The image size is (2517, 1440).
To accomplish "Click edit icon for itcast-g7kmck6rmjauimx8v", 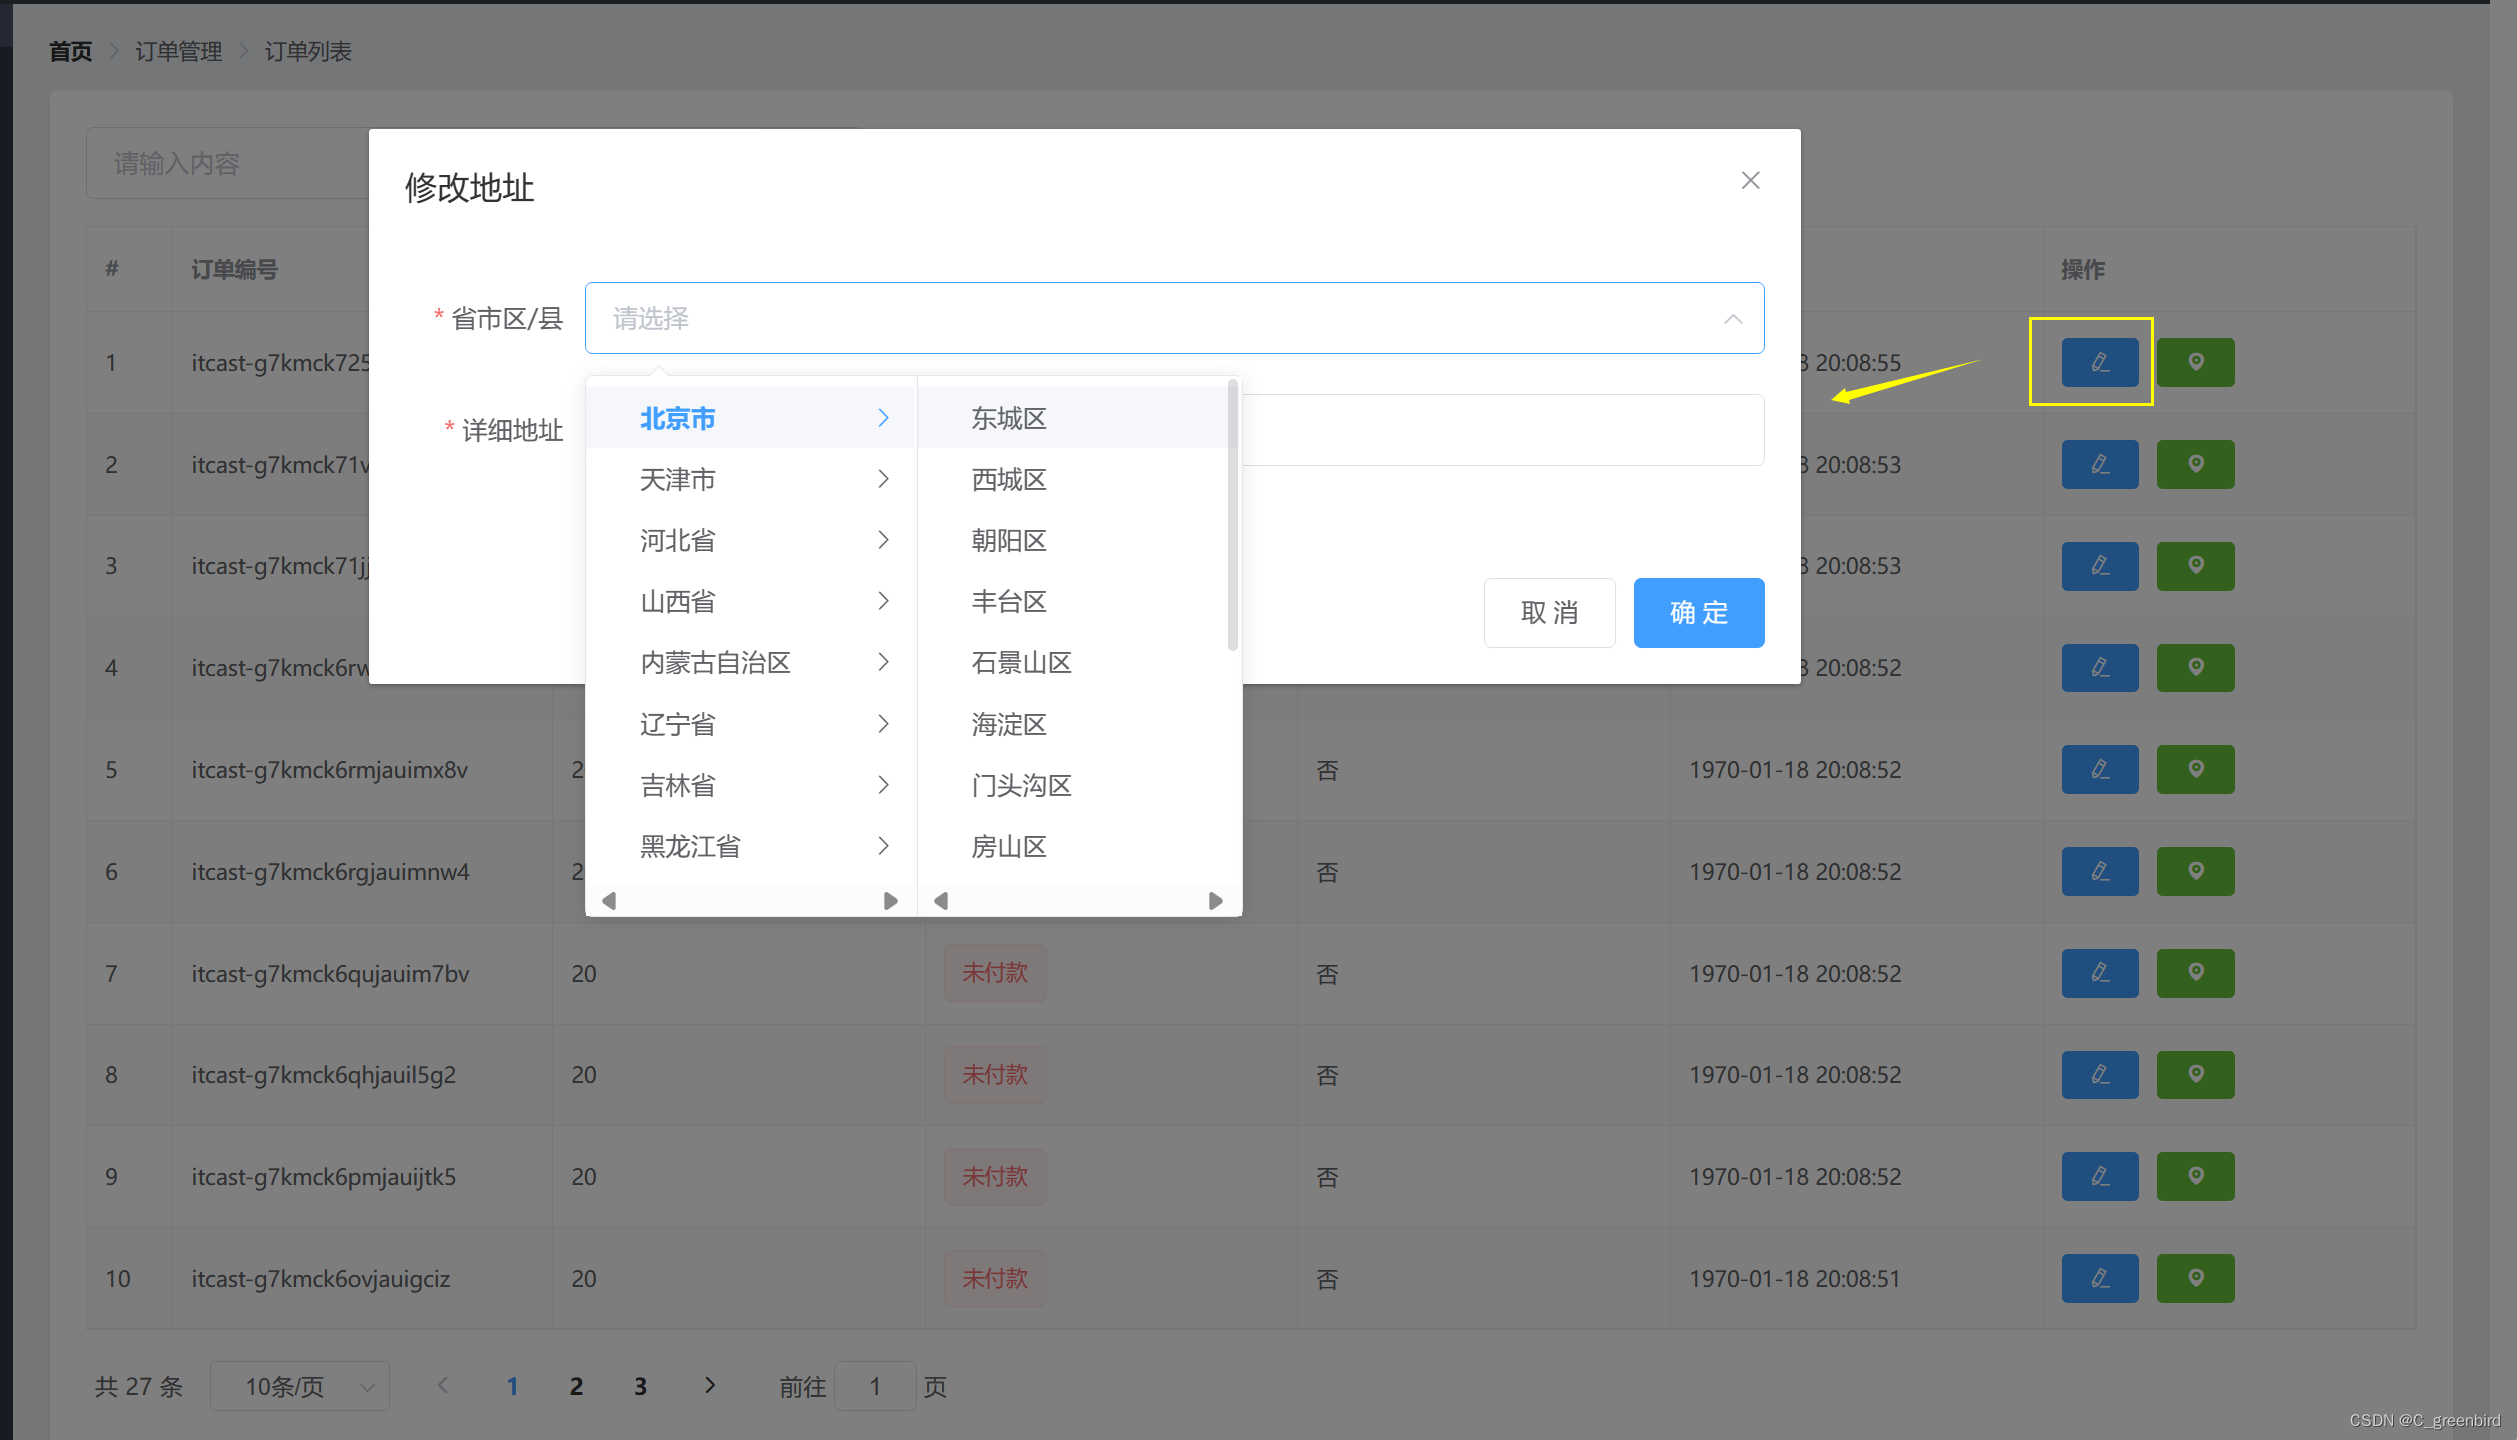I will tap(2099, 770).
